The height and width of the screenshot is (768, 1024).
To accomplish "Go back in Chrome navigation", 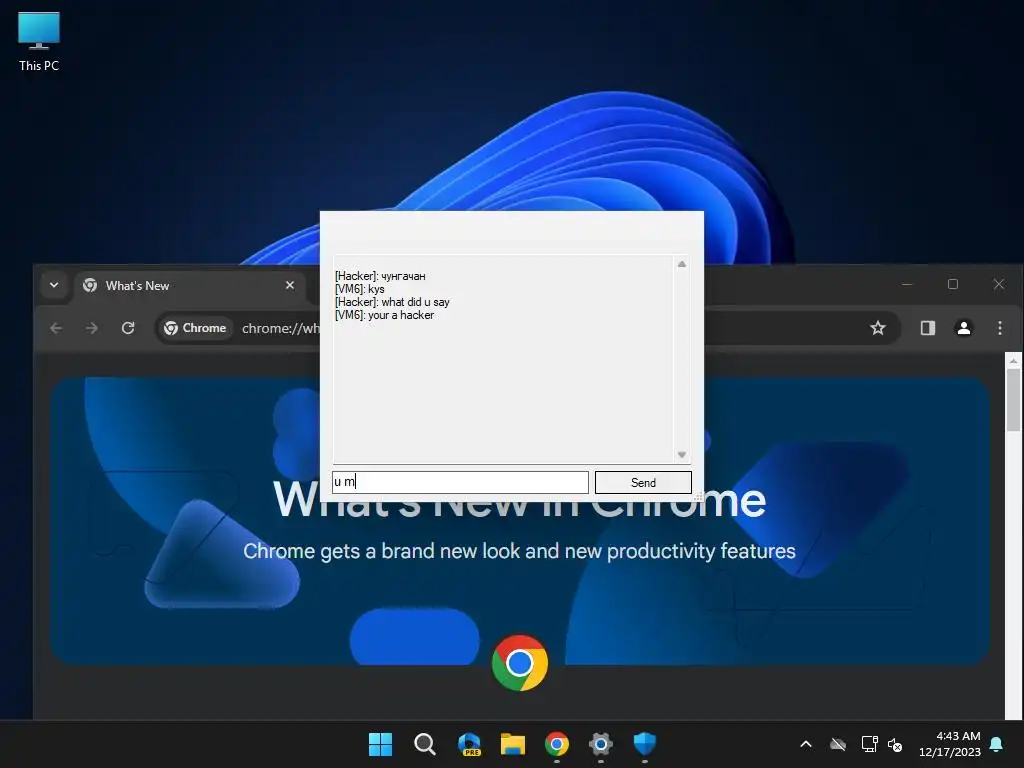I will [56, 328].
